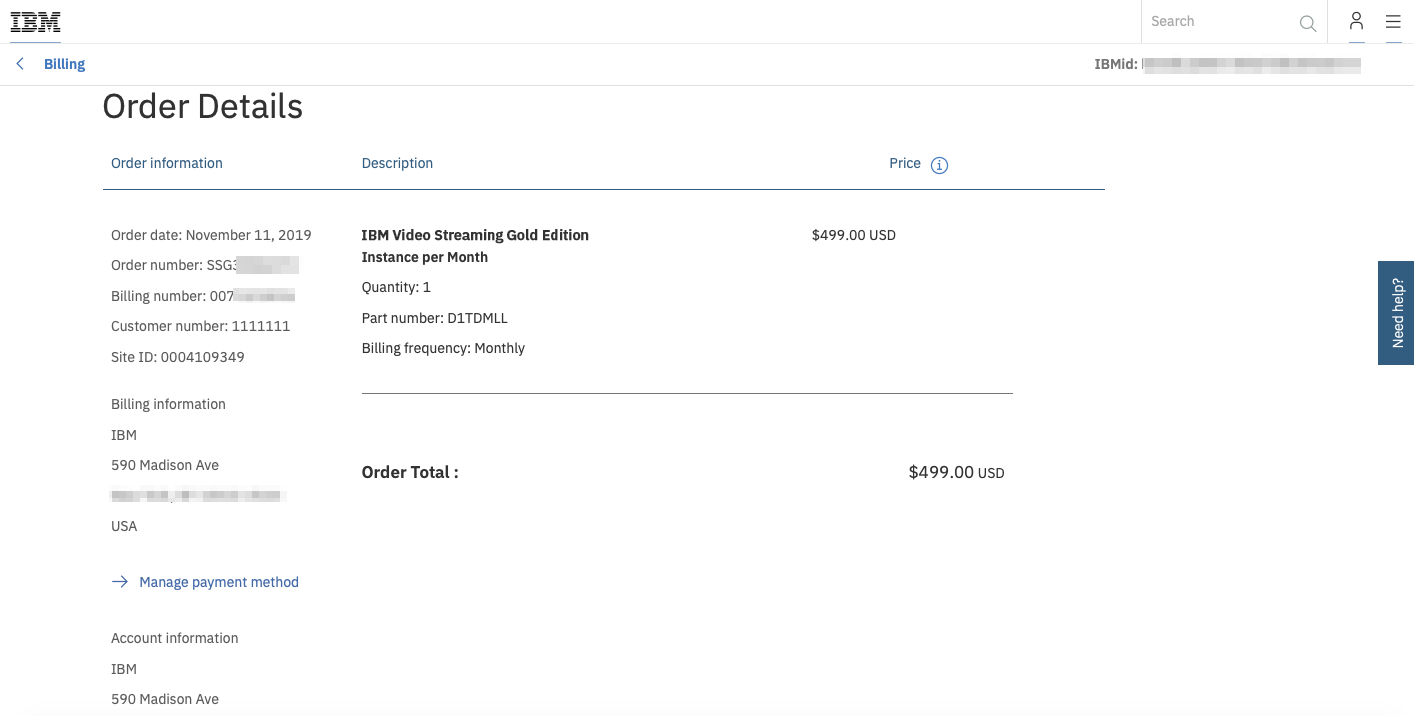Image resolution: width=1414 pixels, height=716 pixels.
Task: Click Billing frequency: Monthly
Action: [443, 348]
